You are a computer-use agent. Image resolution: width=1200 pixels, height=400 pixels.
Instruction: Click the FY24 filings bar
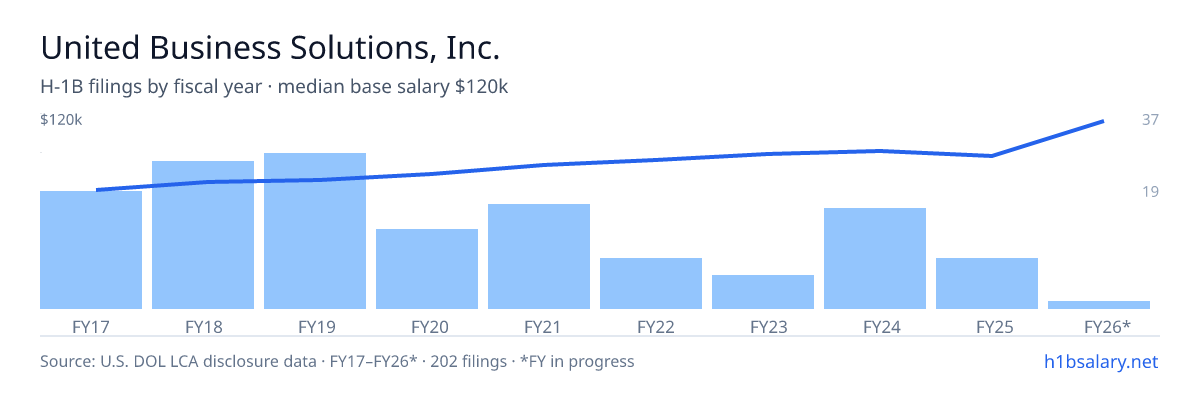point(875,258)
